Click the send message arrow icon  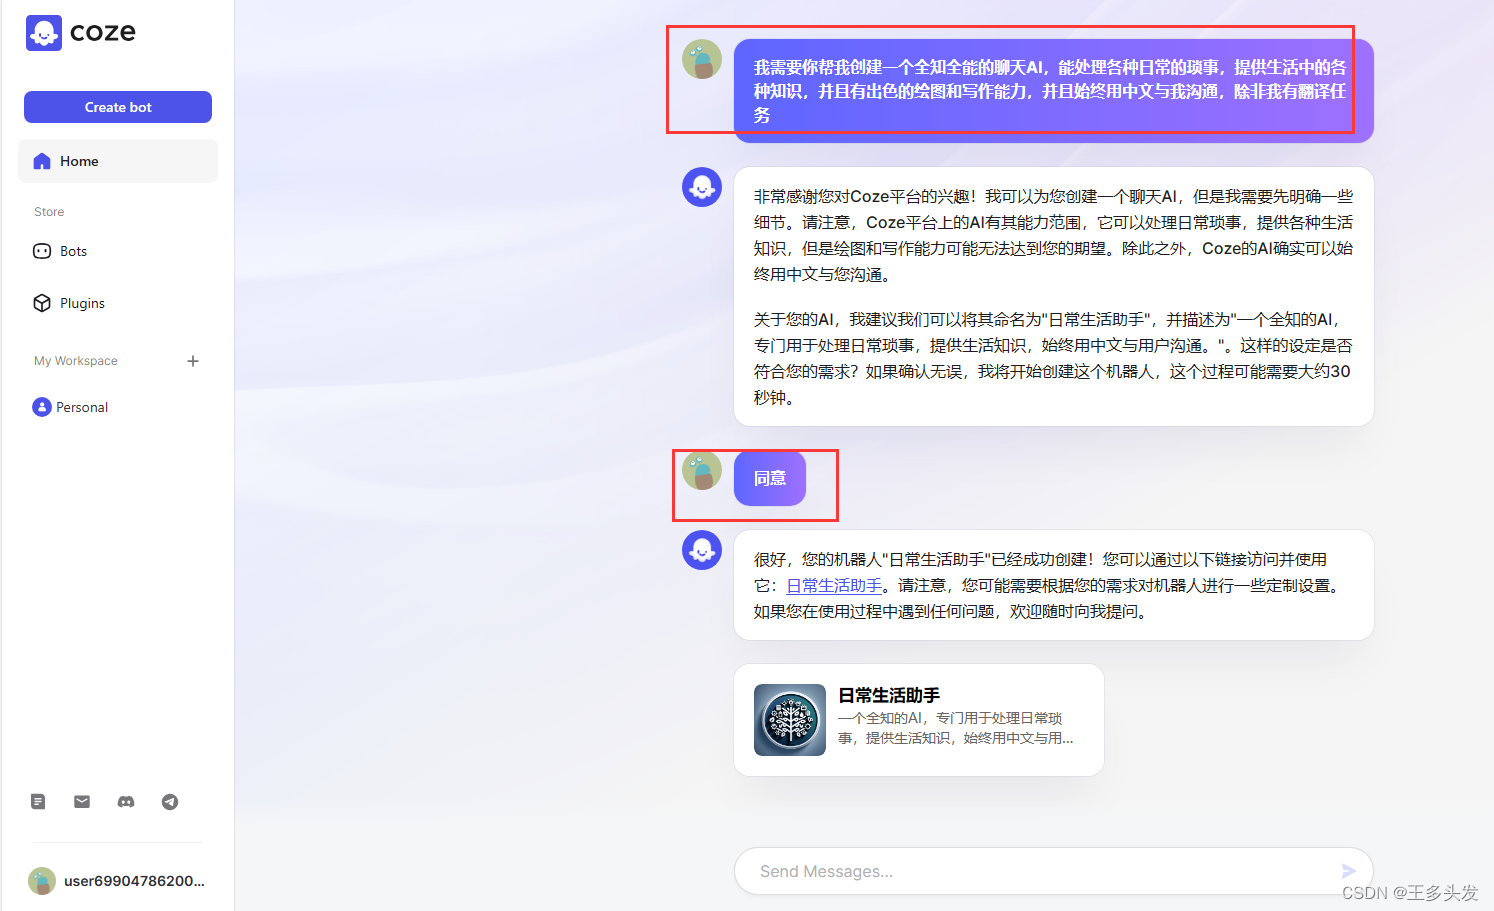tap(1348, 871)
